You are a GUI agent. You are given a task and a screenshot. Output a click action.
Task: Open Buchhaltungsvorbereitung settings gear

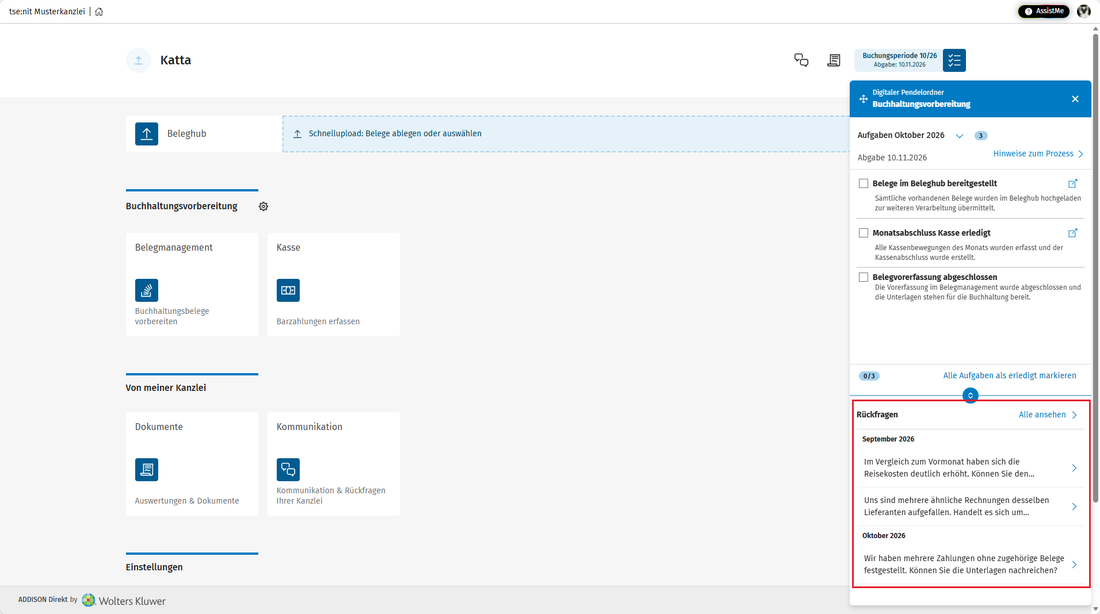[264, 206]
